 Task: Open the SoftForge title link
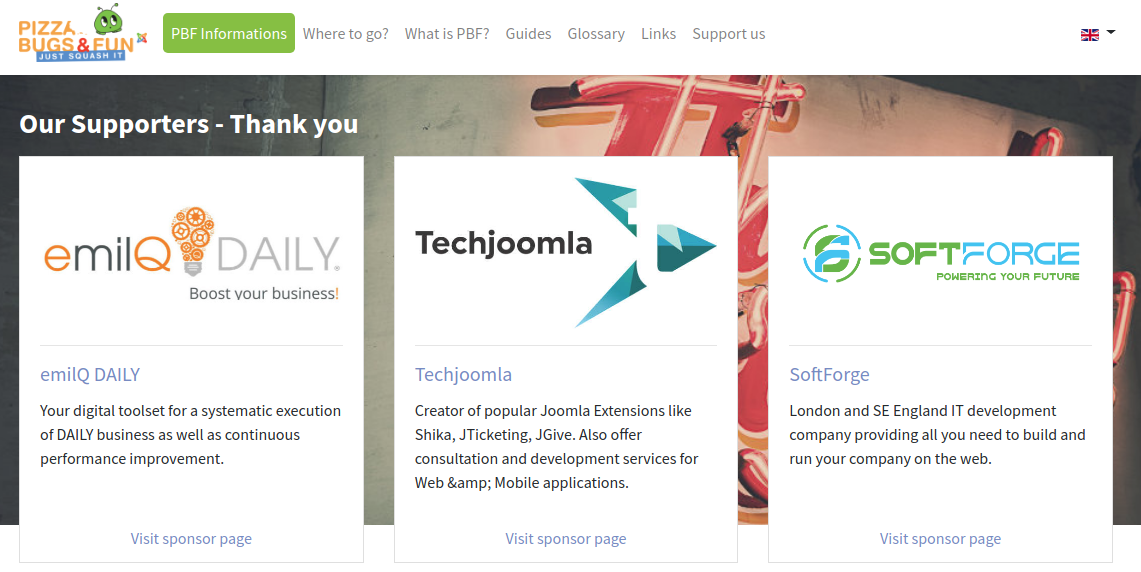point(829,375)
